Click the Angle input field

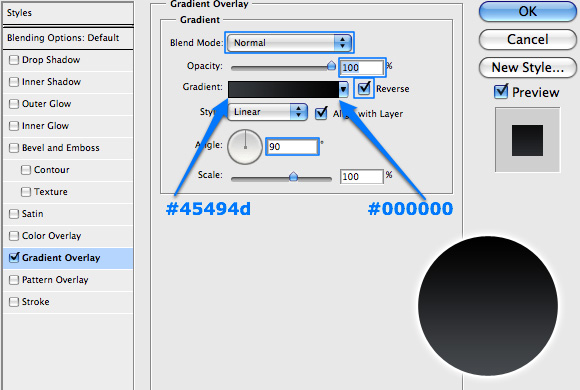tap(292, 147)
